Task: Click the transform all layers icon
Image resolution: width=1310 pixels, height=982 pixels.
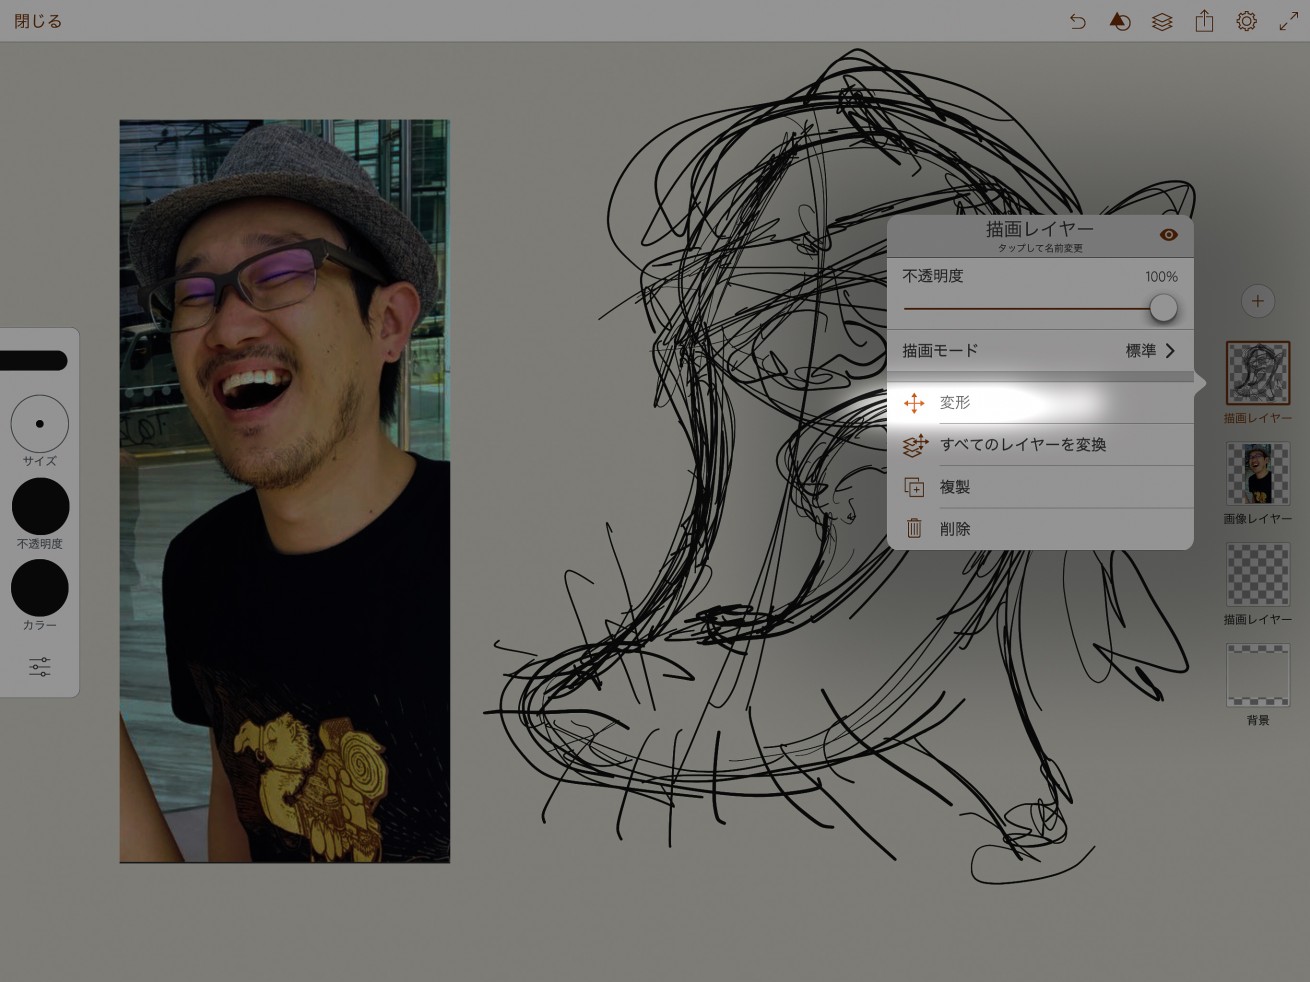Action: click(x=915, y=445)
